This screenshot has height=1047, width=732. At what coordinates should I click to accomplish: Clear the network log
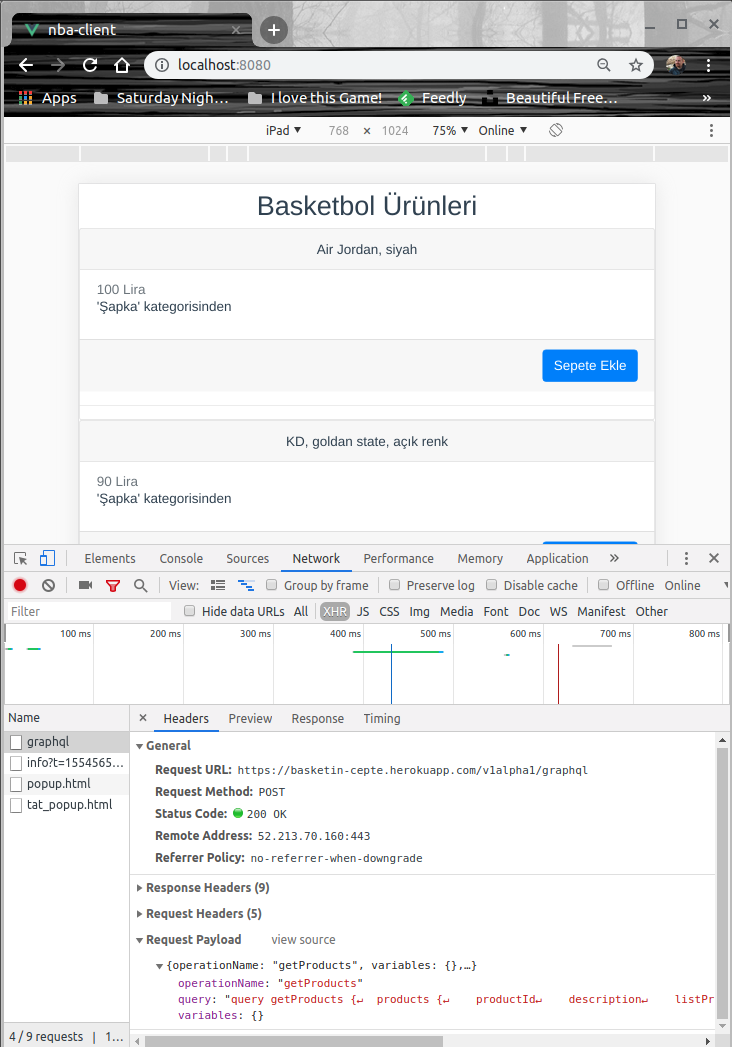click(x=48, y=585)
